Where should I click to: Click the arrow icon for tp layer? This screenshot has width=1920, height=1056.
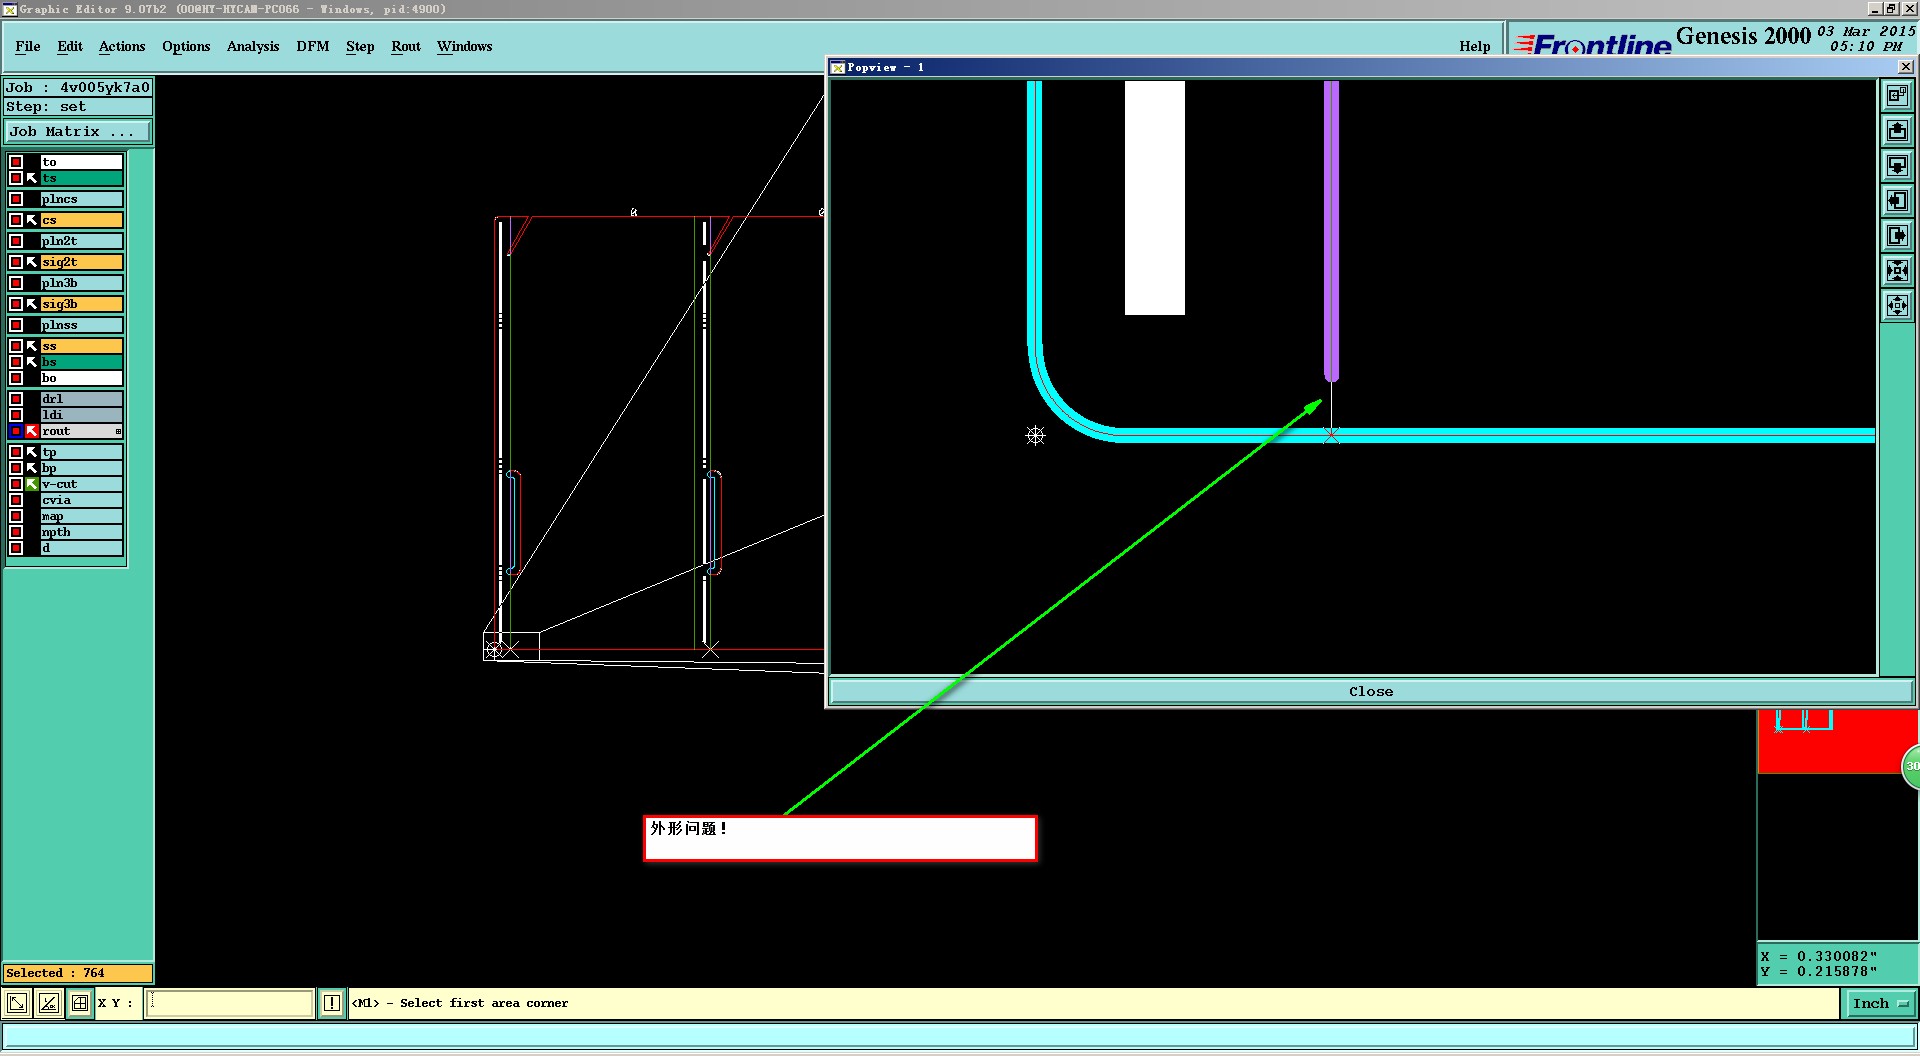(x=32, y=452)
